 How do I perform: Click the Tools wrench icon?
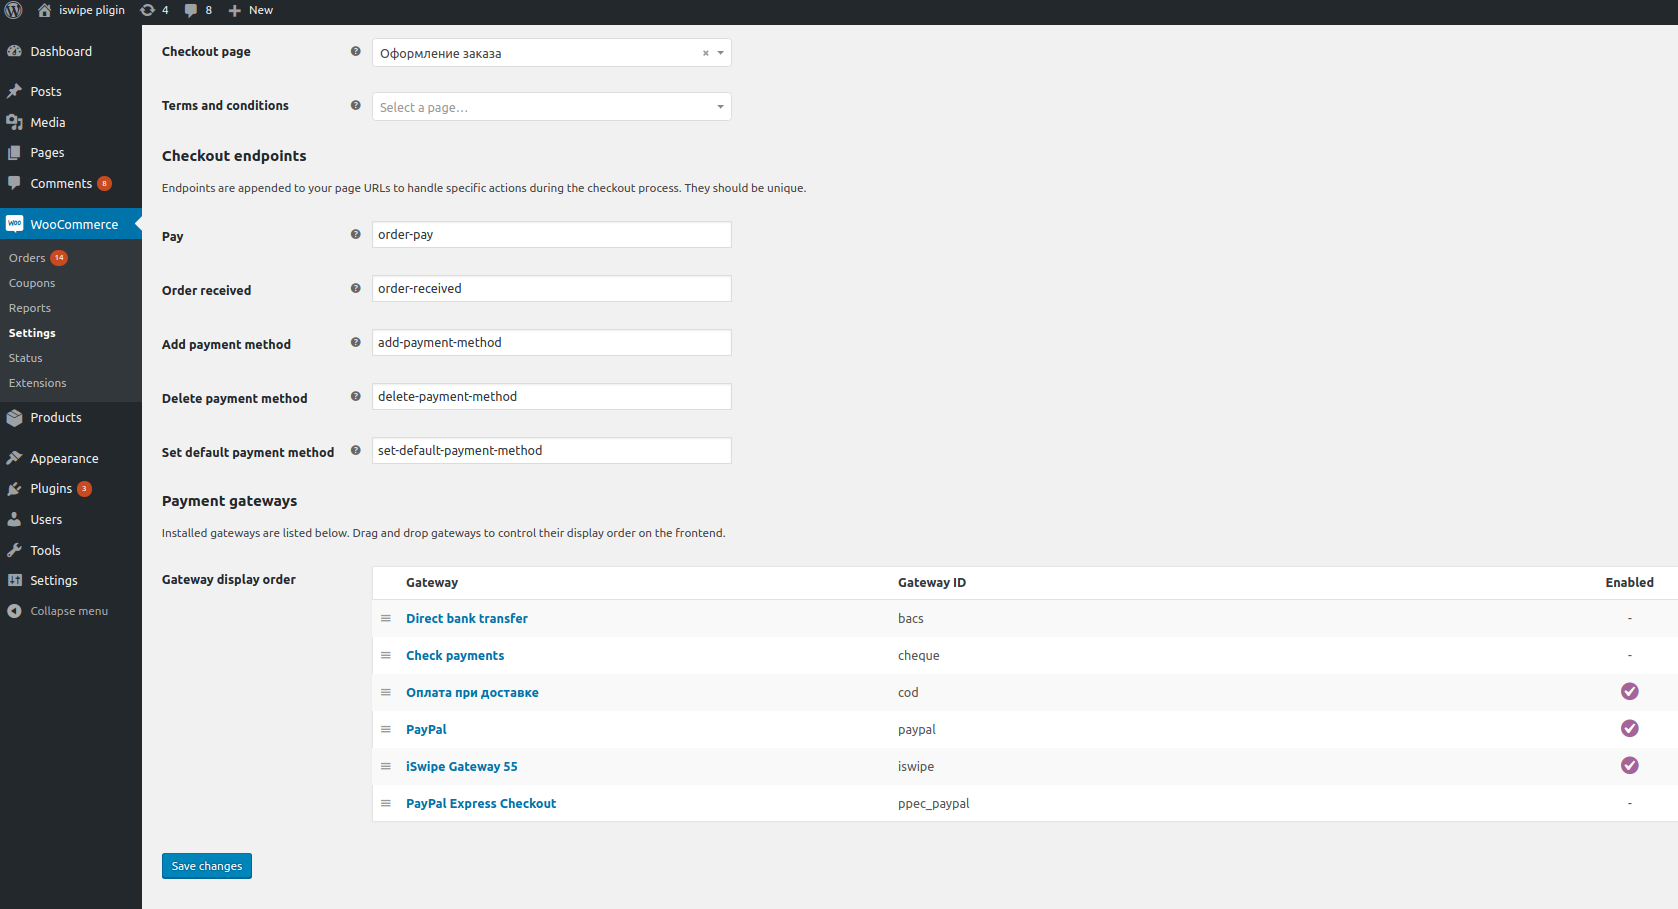click(x=14, y=550)
